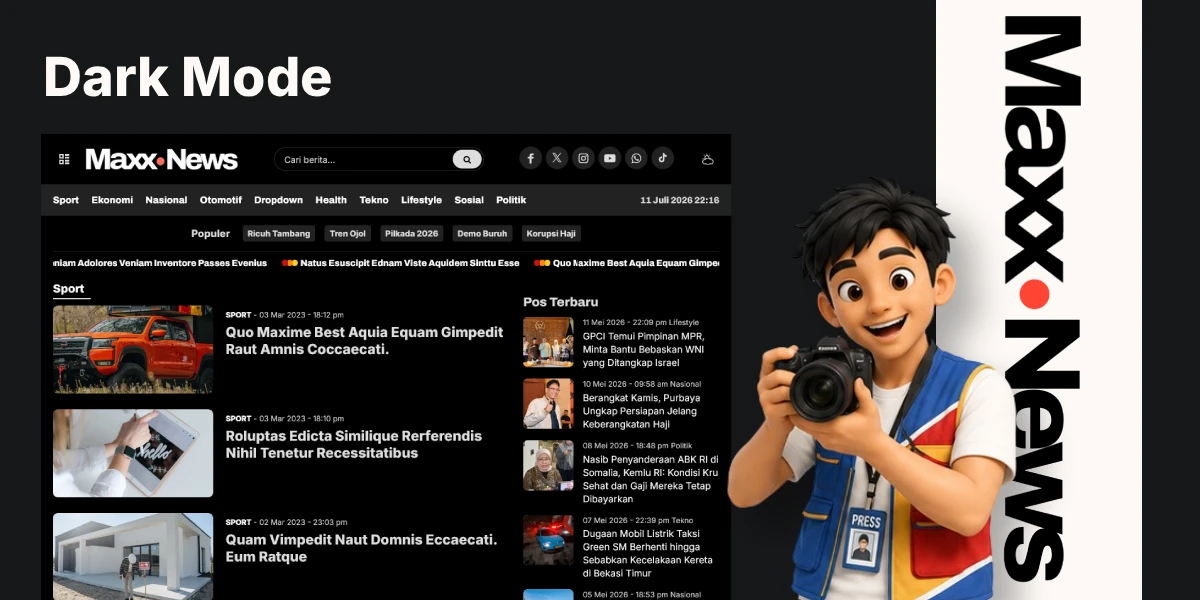Click the 'Pos Terbaru' heading

pos(560,302)
